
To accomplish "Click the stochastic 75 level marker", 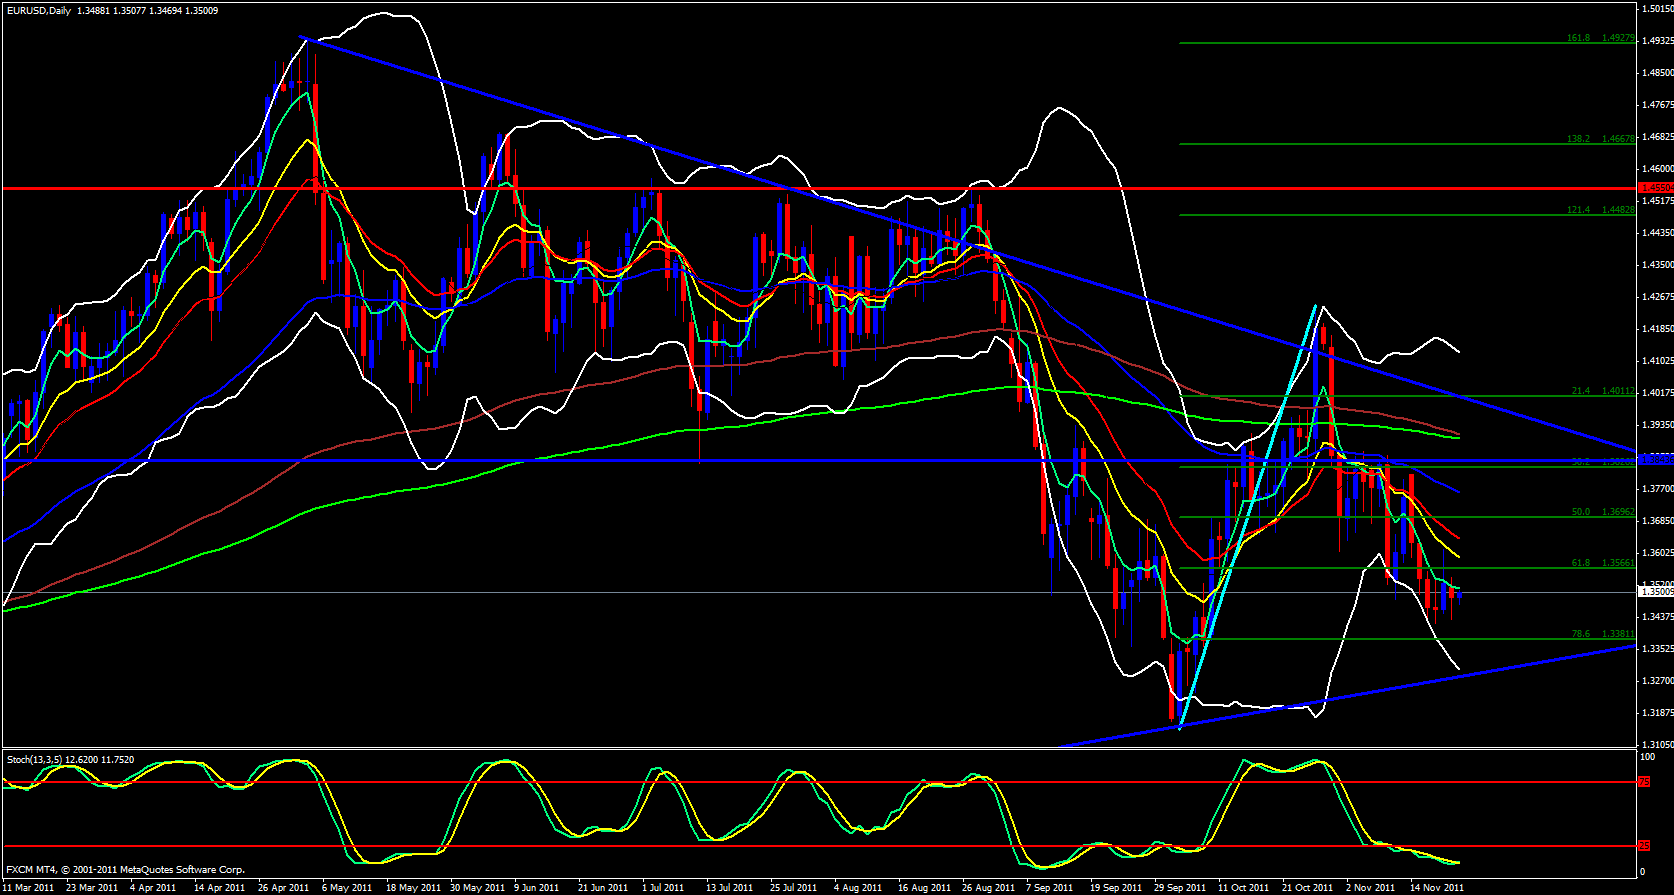I will pyautogui.click(x=1644, y=782).
